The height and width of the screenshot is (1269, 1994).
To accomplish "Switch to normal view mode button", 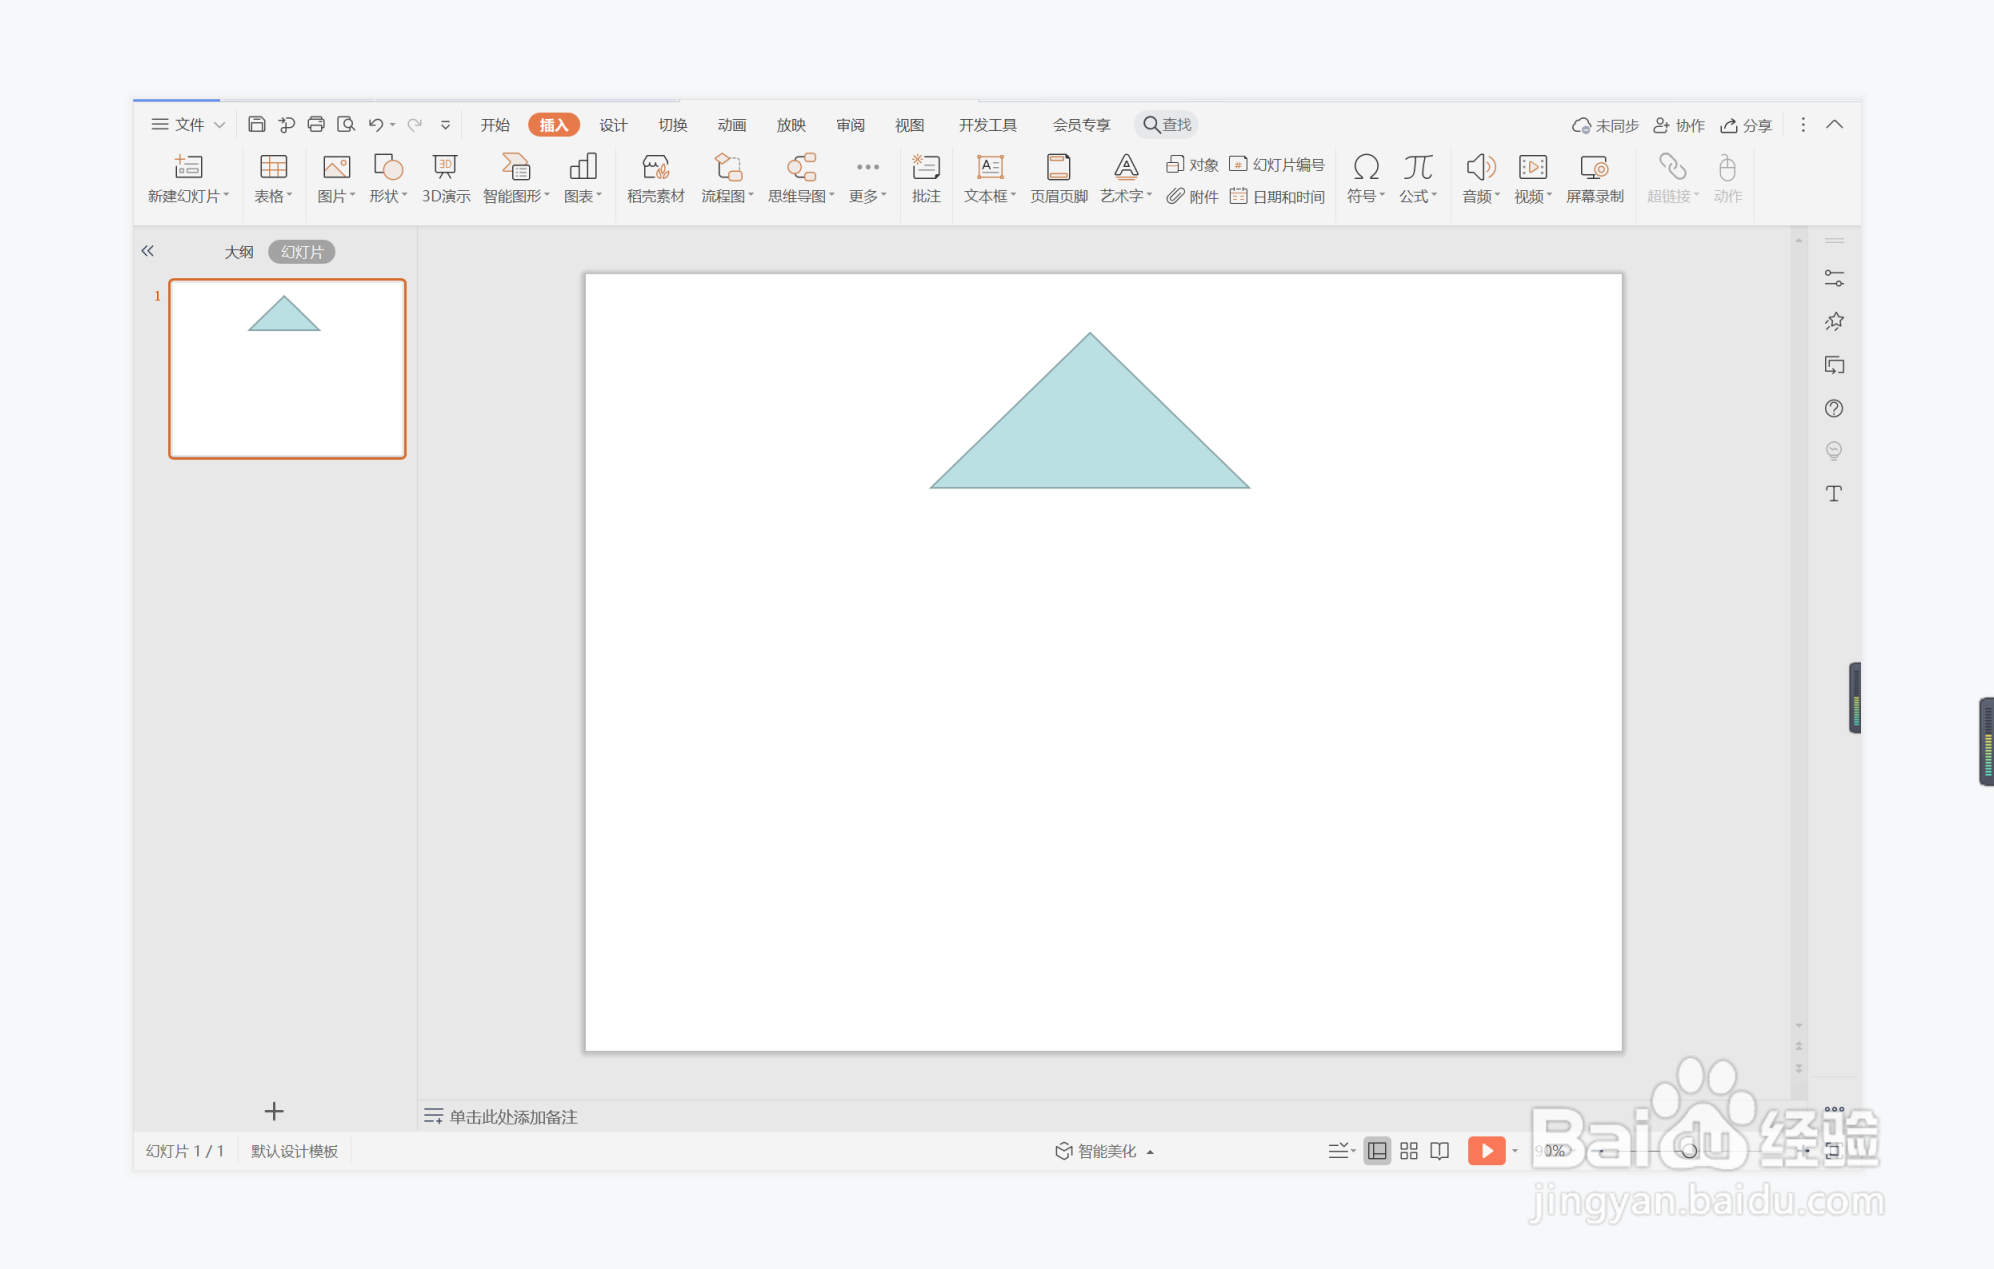I will pos(1377,1151).
